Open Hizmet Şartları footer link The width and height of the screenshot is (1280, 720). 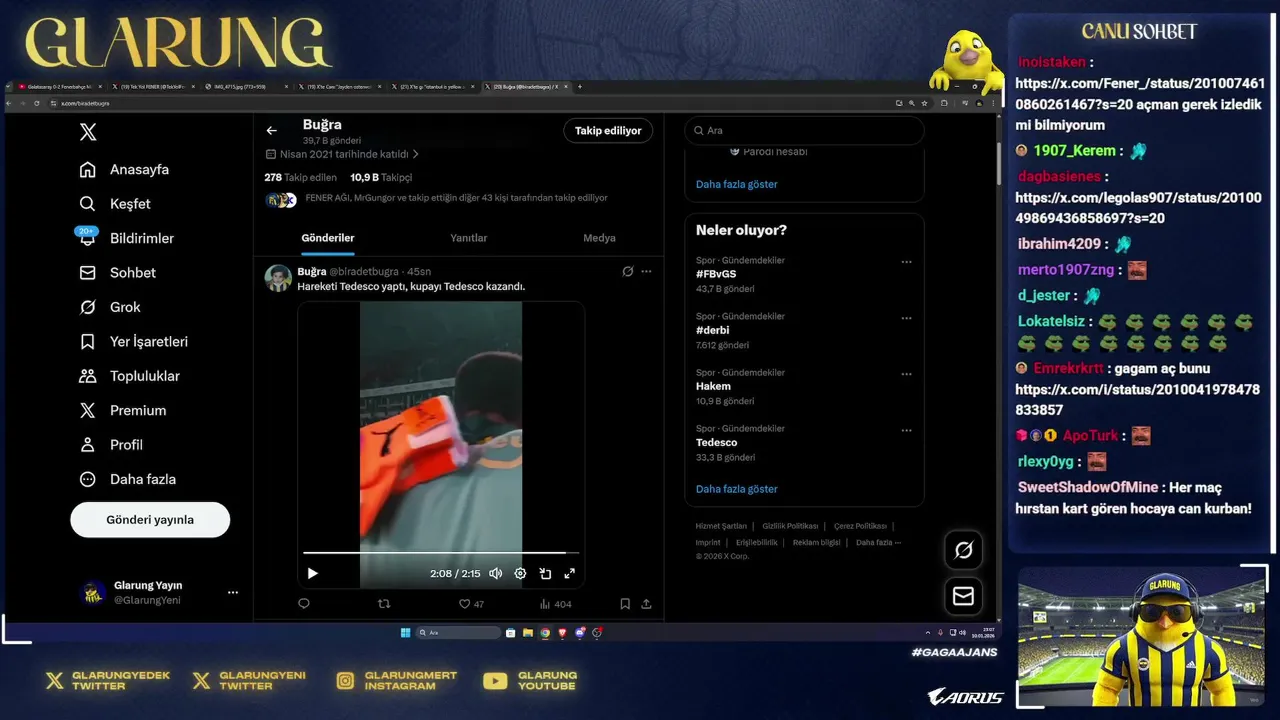coord(721,526)
